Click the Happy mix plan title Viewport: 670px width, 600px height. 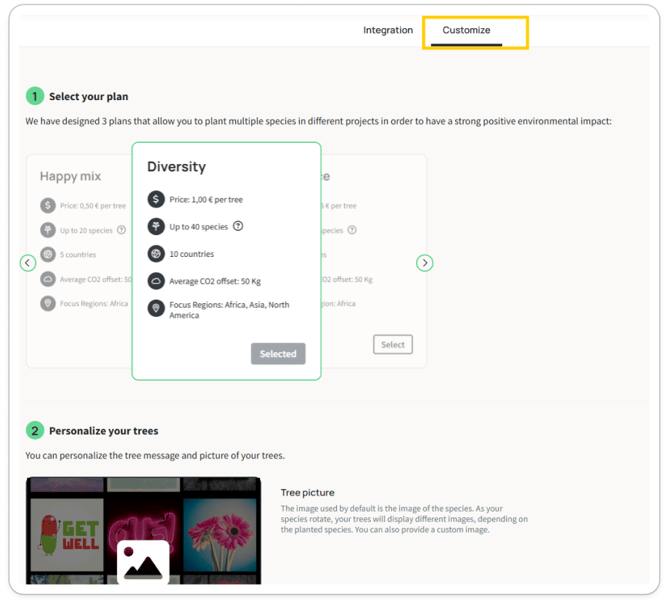(71, 176)
